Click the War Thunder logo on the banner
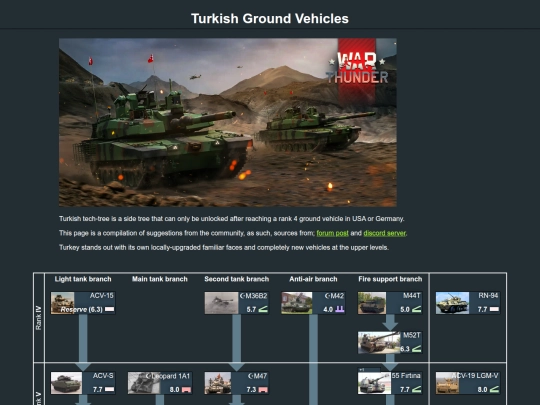540x405 pixels. (357, 68)
